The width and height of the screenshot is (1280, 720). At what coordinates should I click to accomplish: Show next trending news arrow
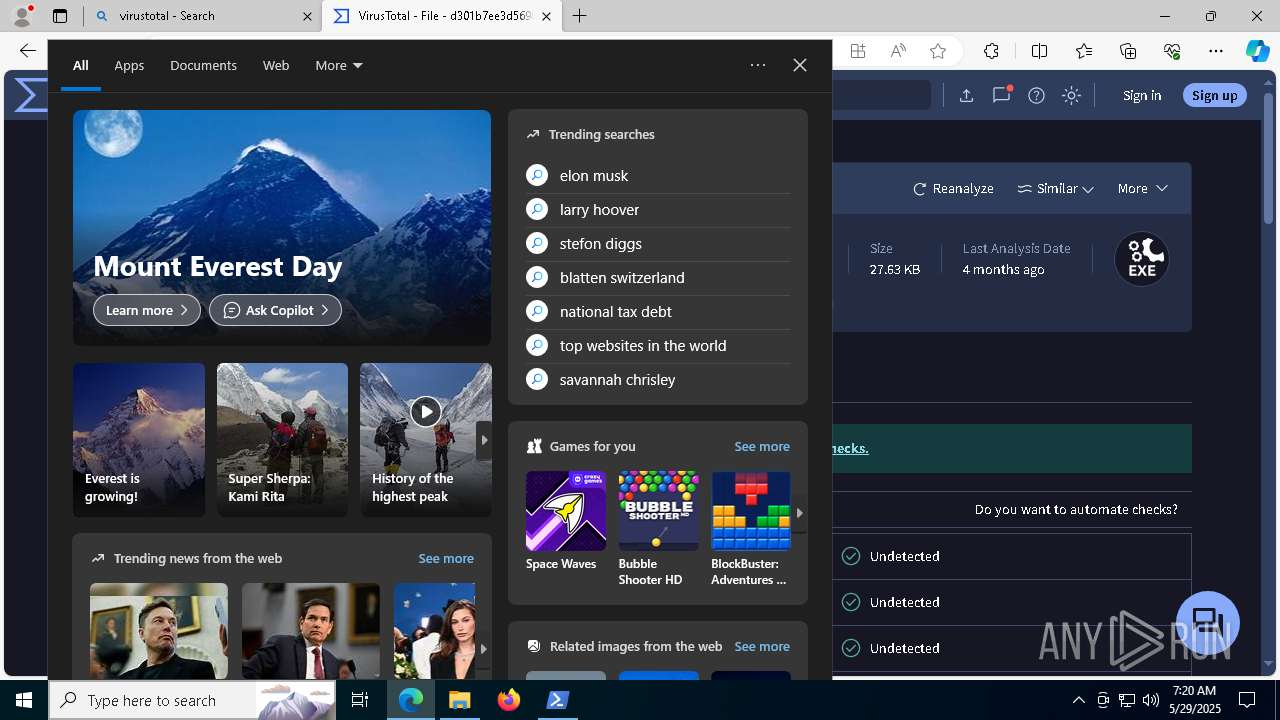[x=484, y=648]
